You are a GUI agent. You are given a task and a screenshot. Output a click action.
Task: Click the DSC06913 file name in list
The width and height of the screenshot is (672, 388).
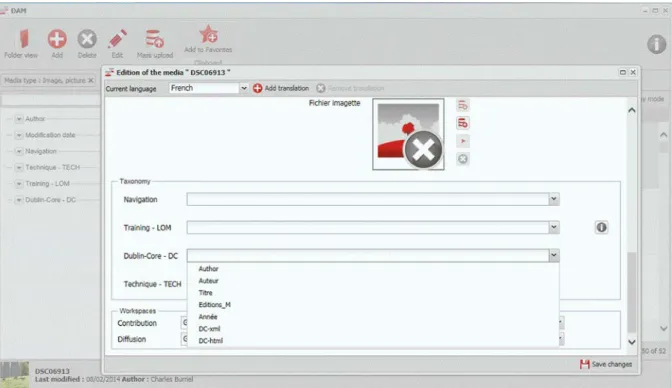(52, 371)
